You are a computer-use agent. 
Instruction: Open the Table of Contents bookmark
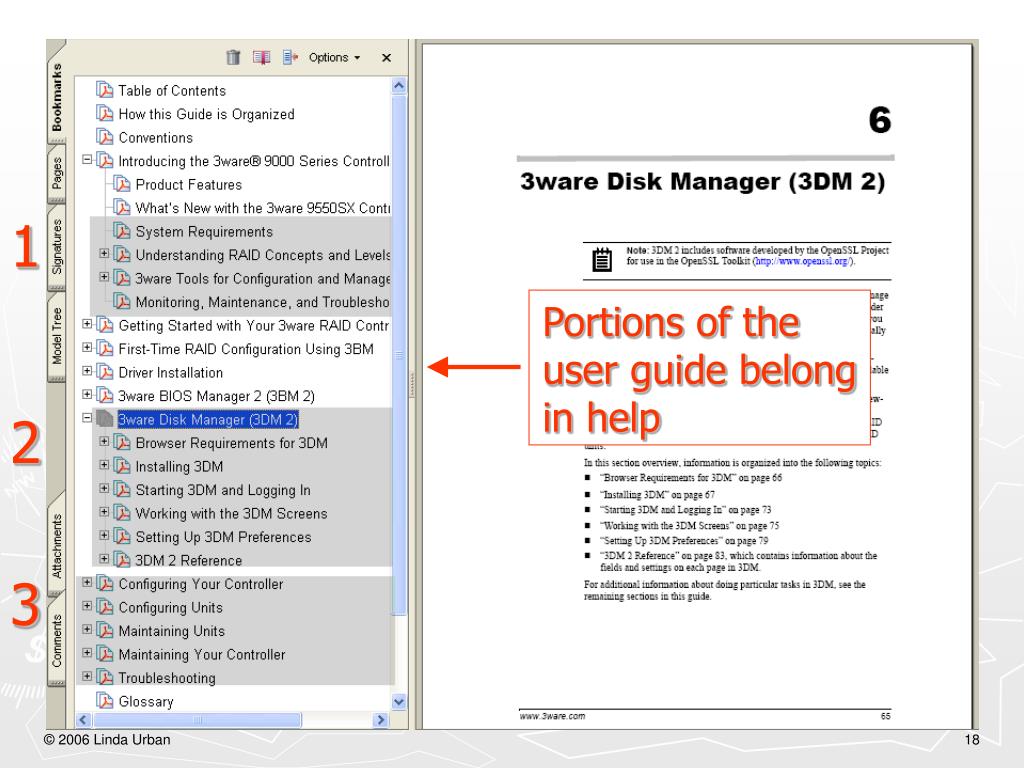click(x=172, y=90)
